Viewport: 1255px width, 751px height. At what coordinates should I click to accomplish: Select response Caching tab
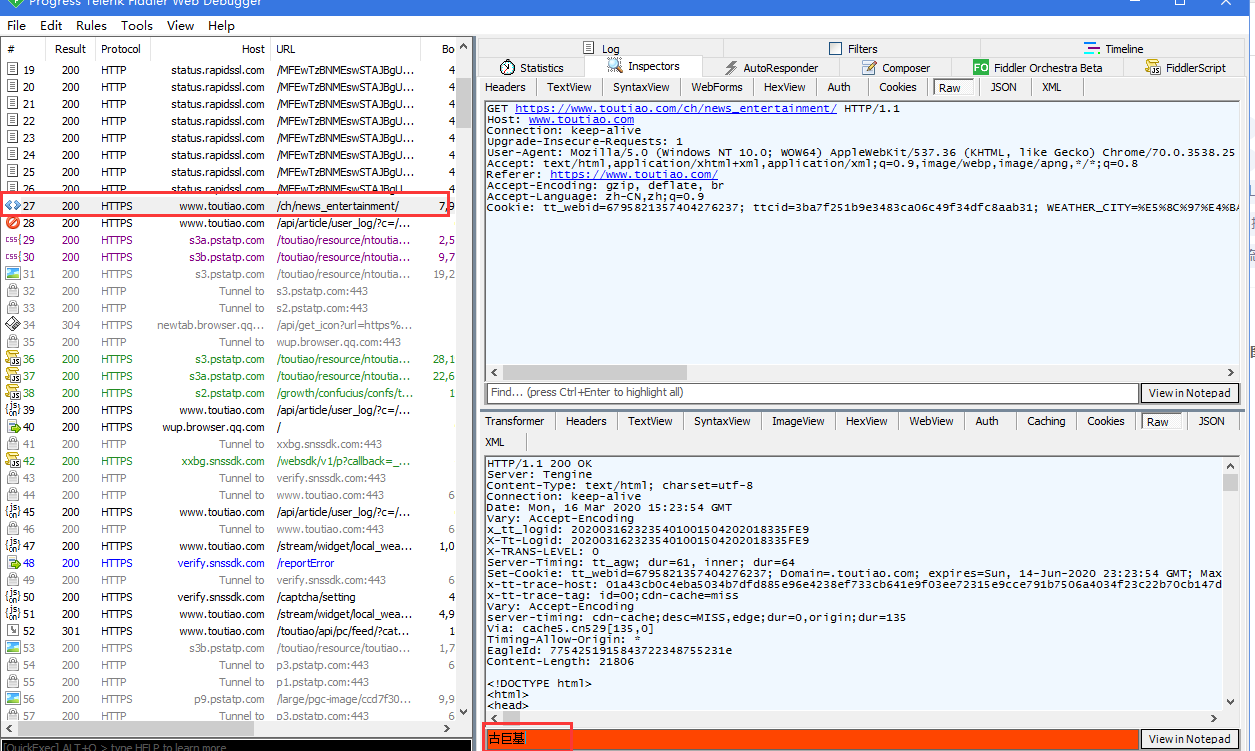1046,421
